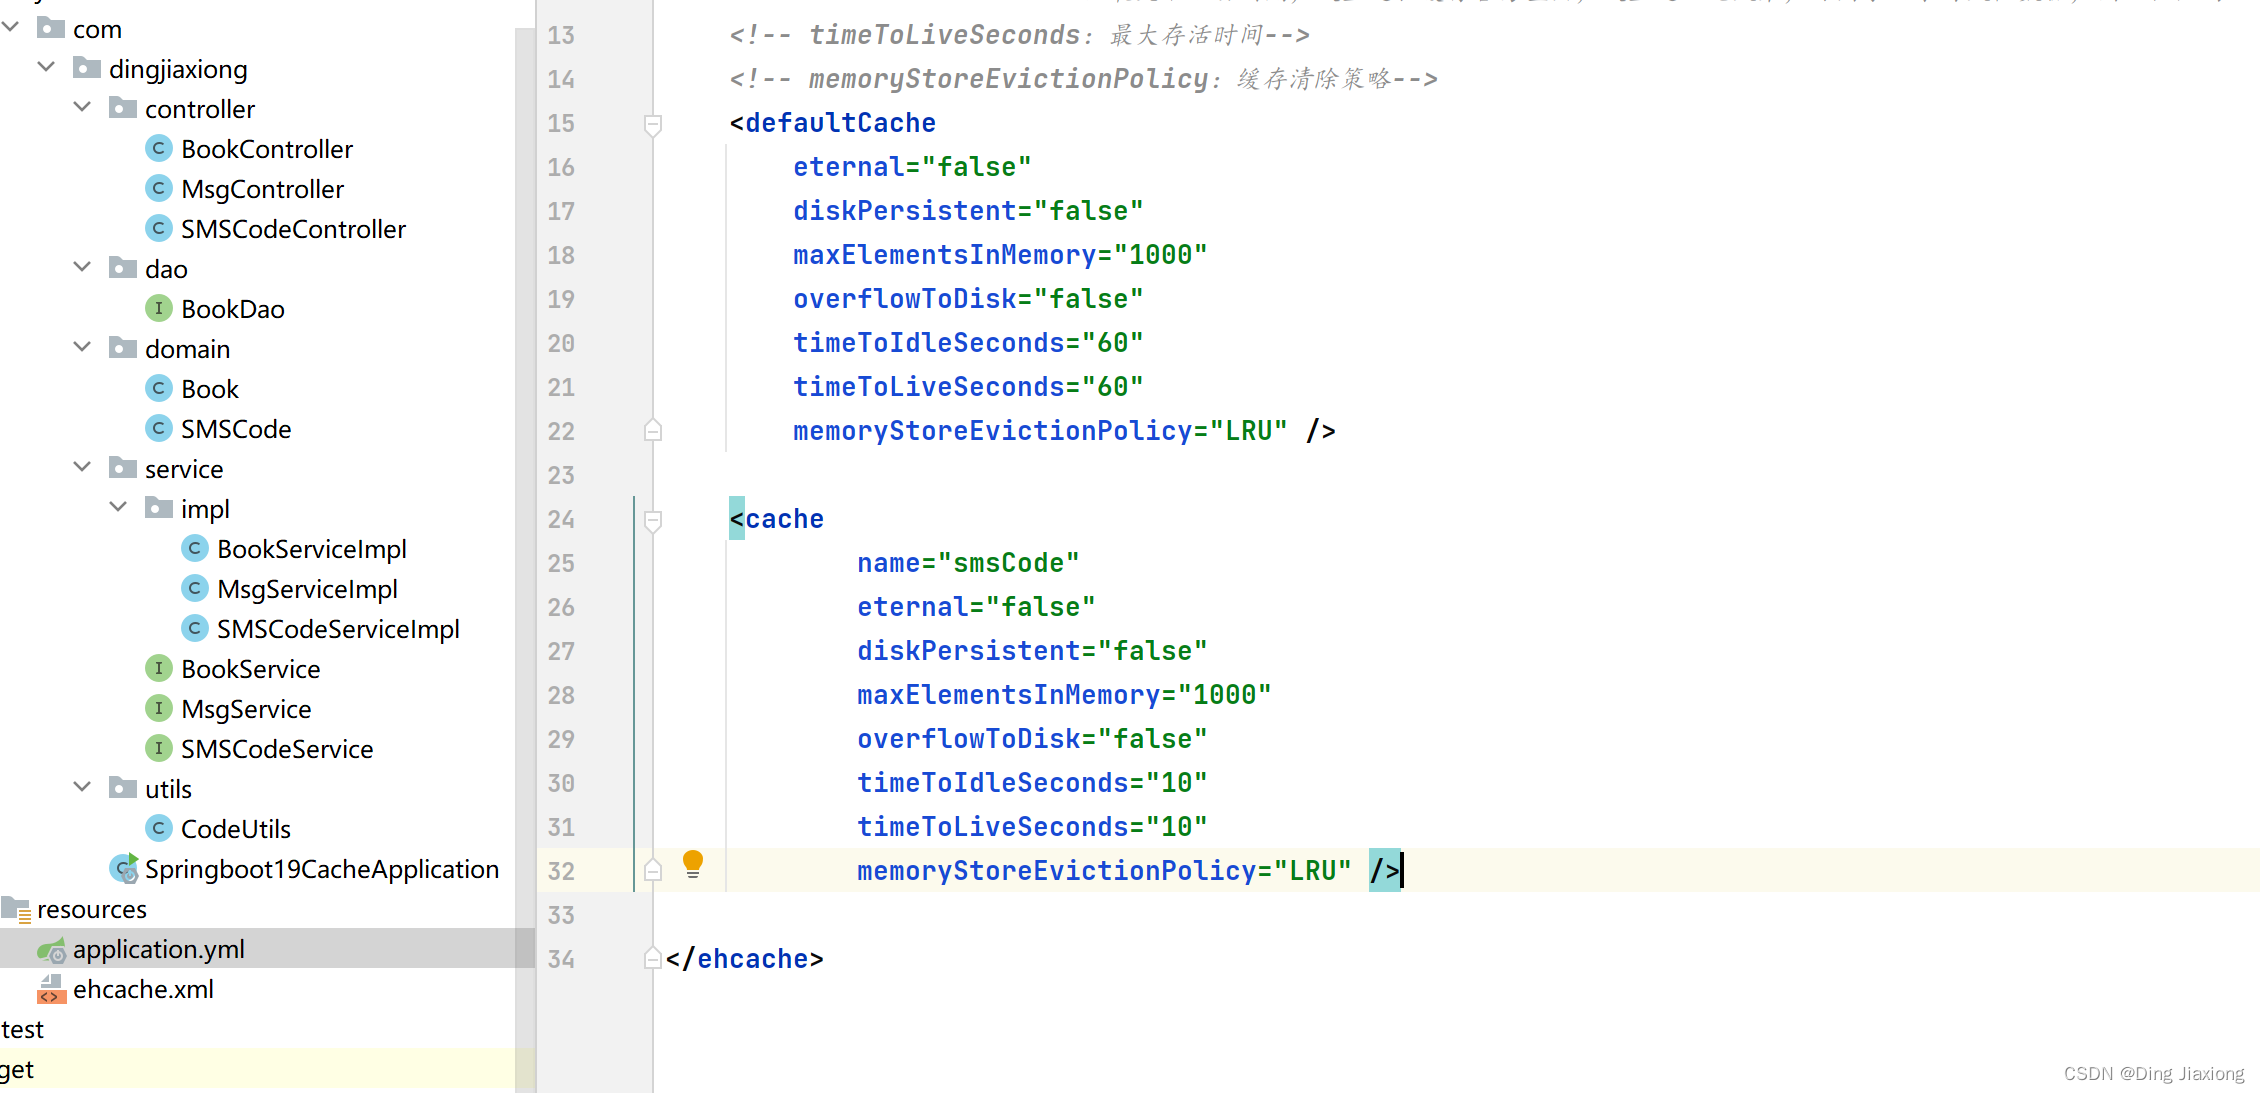Click the Springboot19CacheApplication run icon
Image resolution: width=2260 pixels, height=1093 pixels.
coord(124,868)
